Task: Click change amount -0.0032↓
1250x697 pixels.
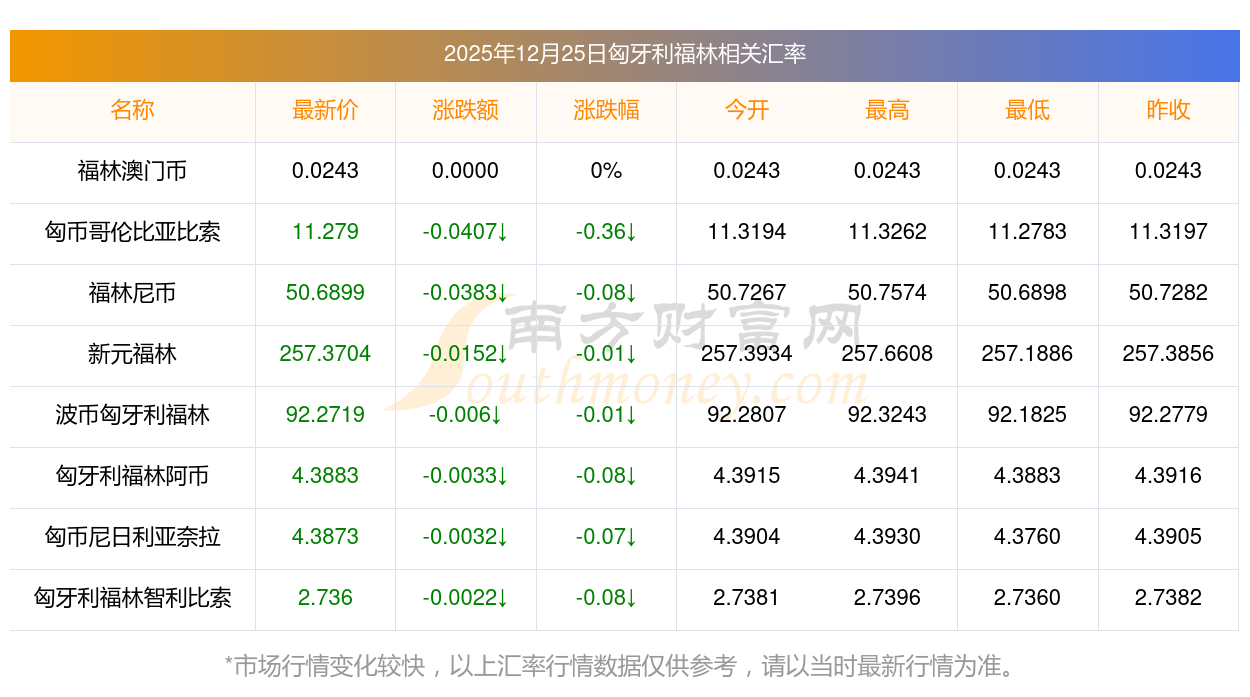Action: 465,537
